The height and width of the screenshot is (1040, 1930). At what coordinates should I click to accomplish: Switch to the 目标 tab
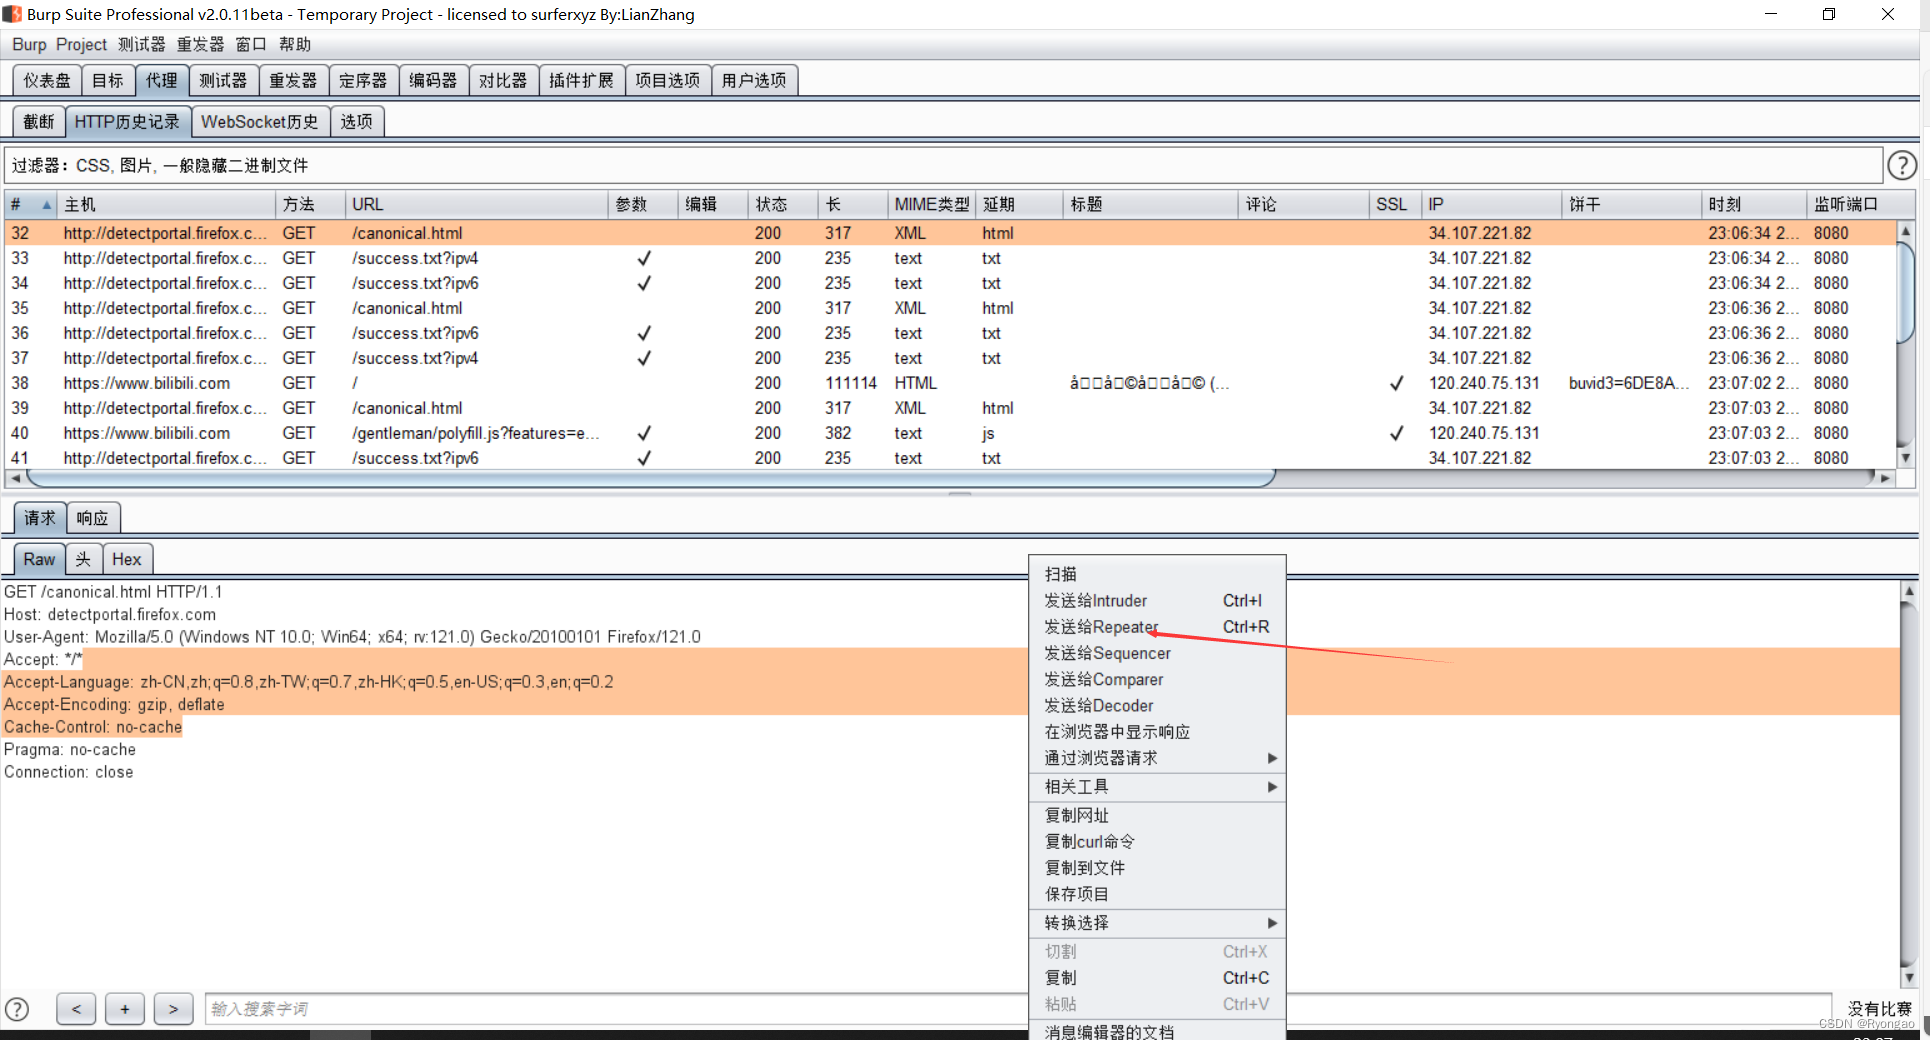108,80
